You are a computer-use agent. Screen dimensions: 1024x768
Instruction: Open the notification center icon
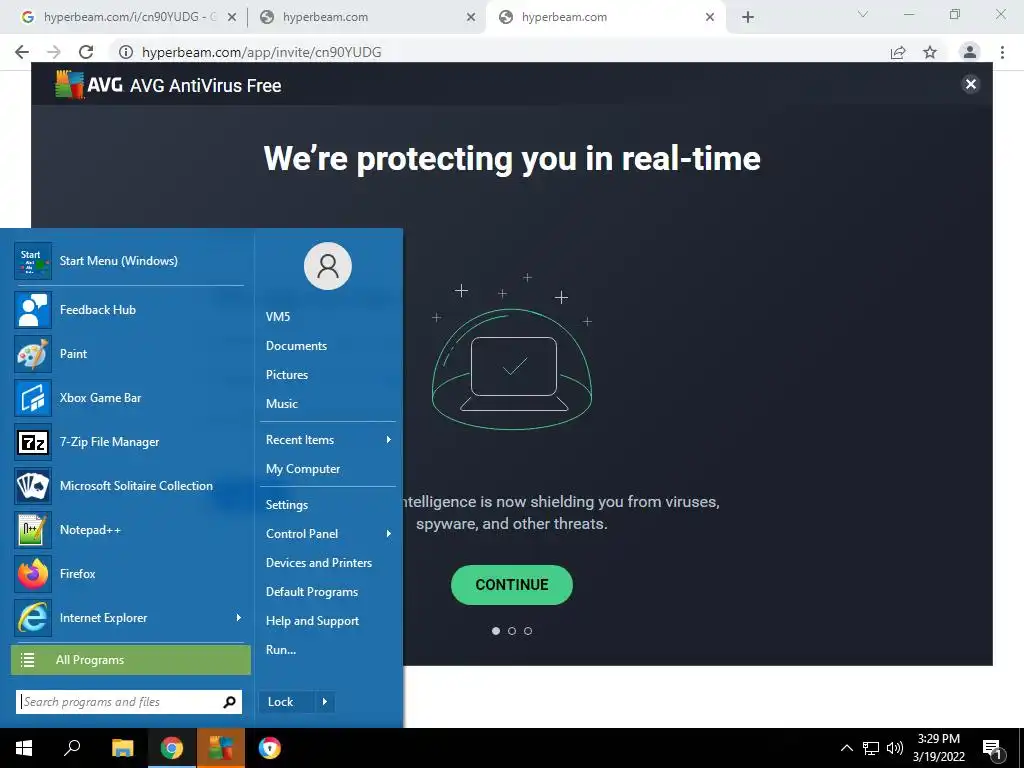click(993, 749)
